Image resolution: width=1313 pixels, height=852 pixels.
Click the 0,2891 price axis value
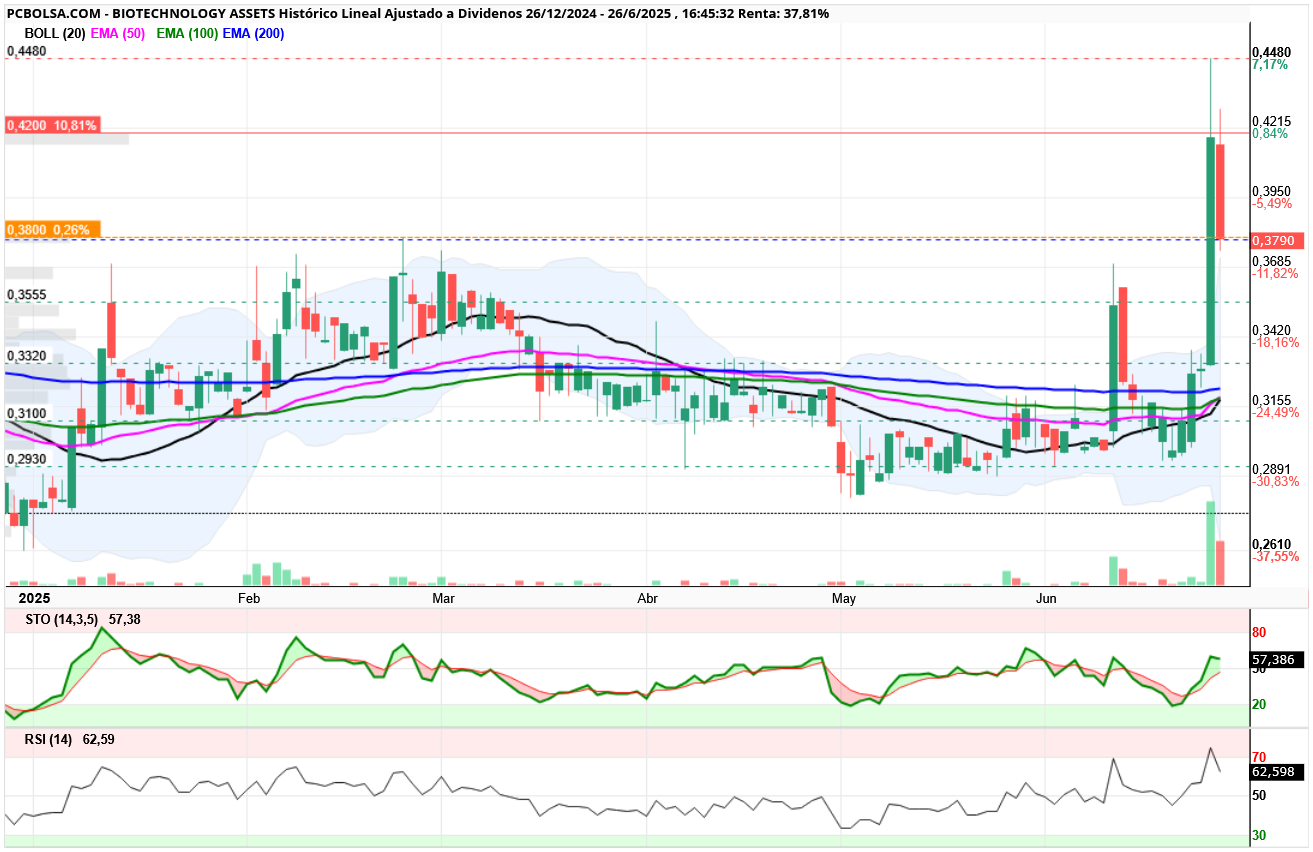click(x=1272, y=468)
